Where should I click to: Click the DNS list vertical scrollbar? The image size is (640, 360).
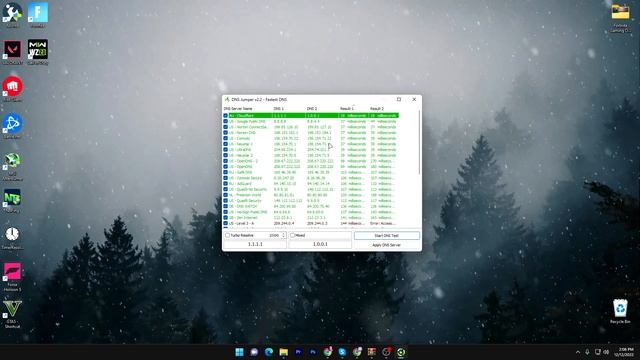[x=419, y=142]
